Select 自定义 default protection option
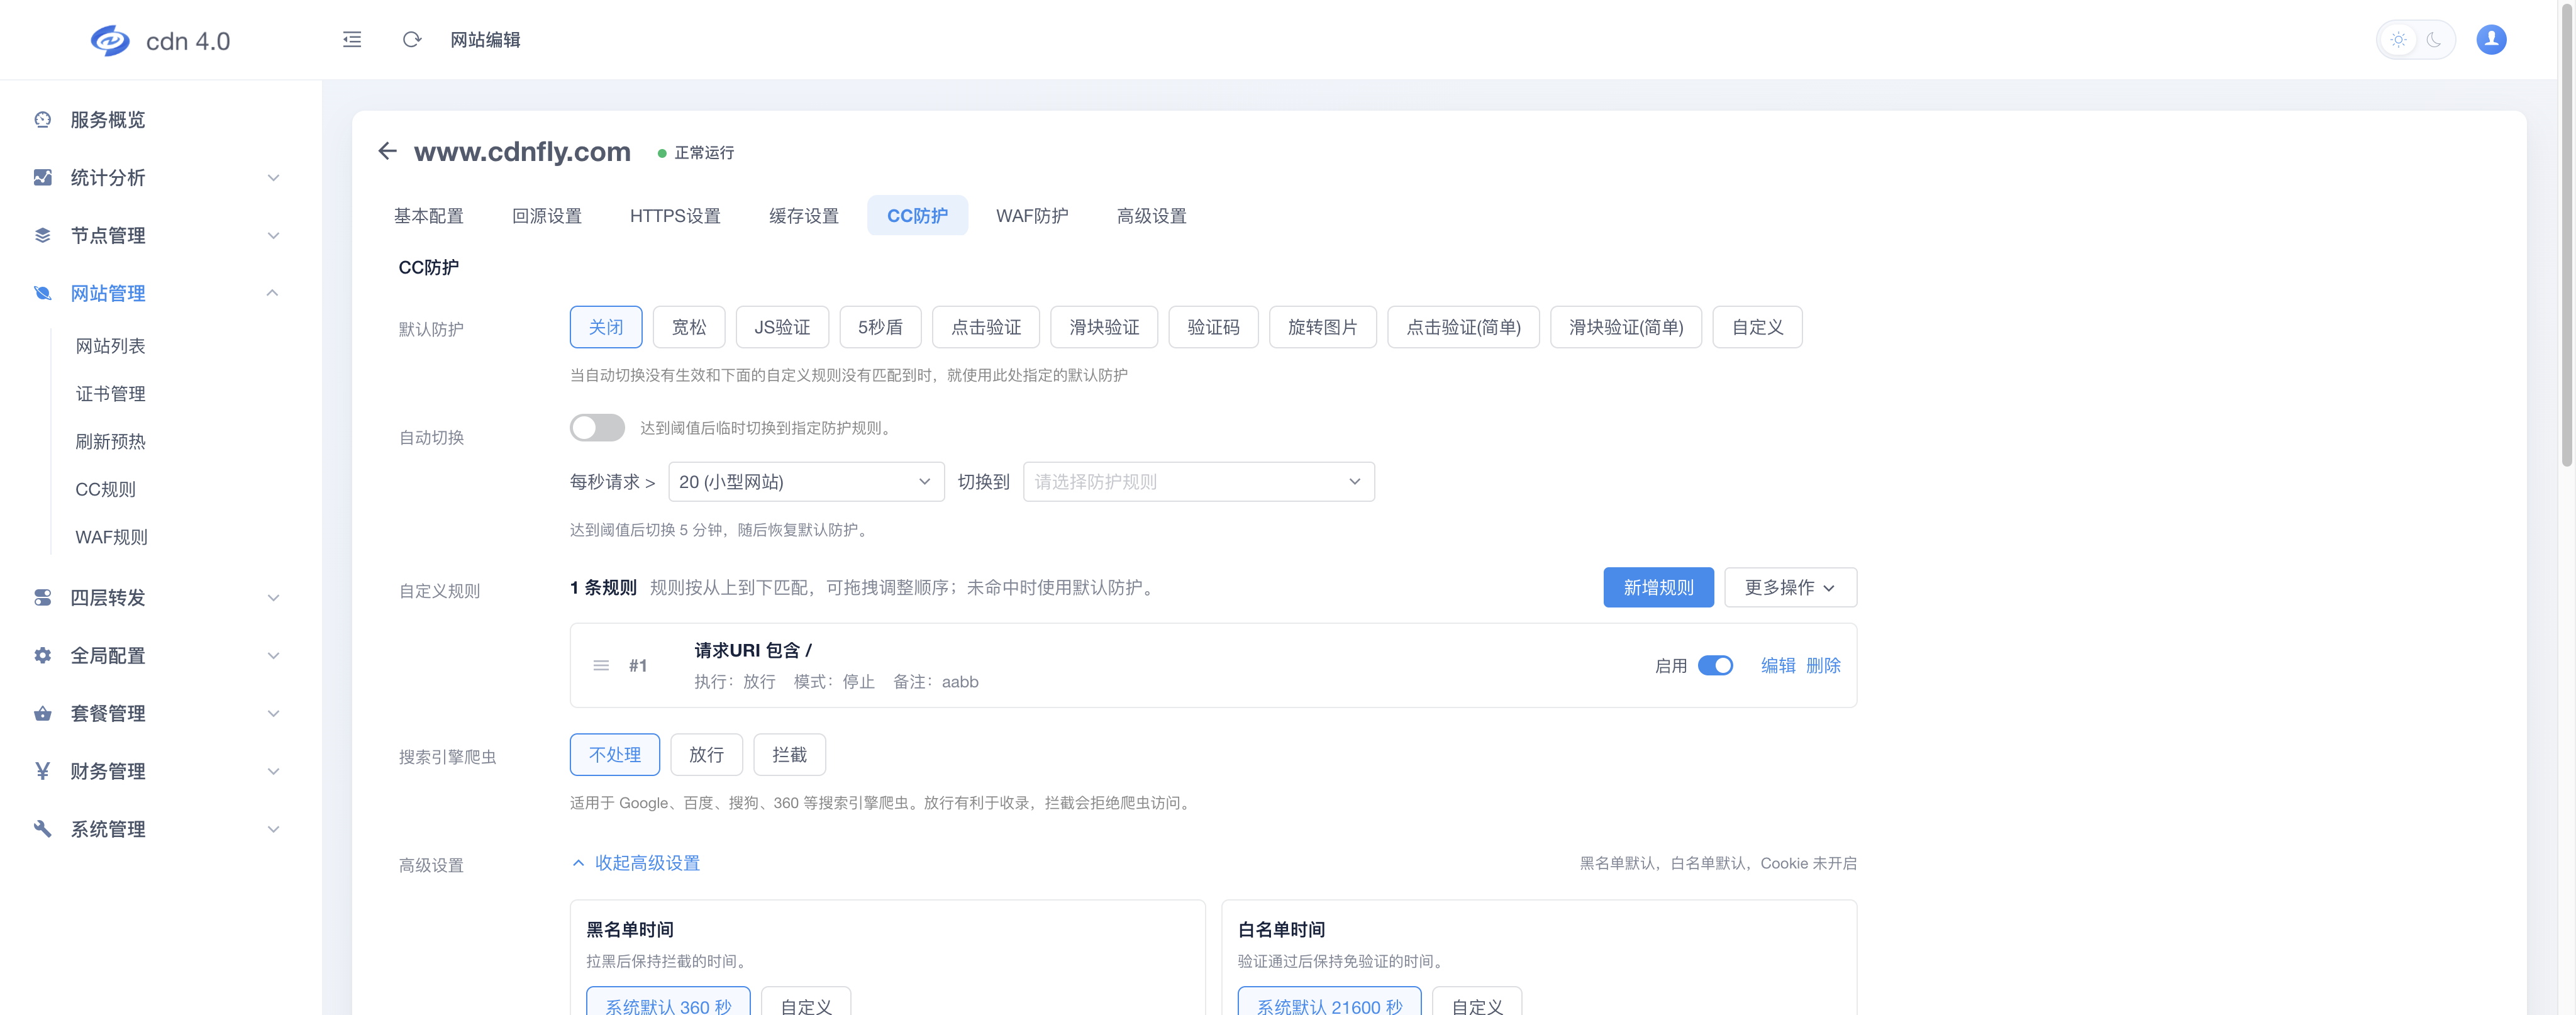Viewport: 2576px width, 1015px height. point(1757,327)
